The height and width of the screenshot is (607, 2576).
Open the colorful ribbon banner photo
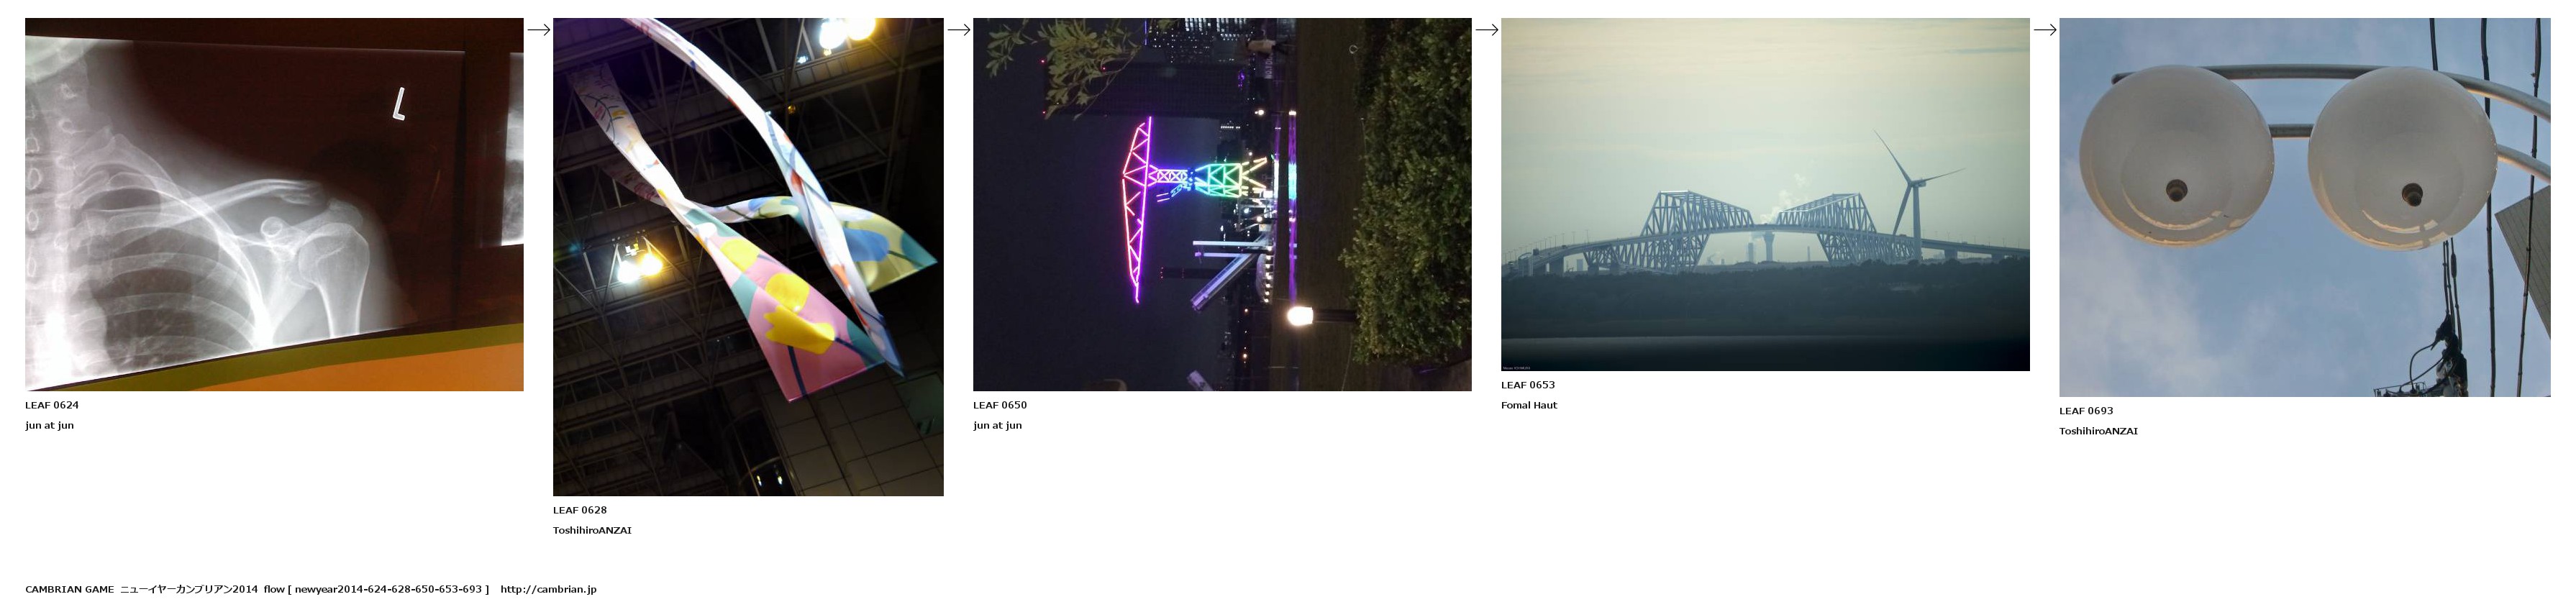pyautogui.click(x=748, y=257)
